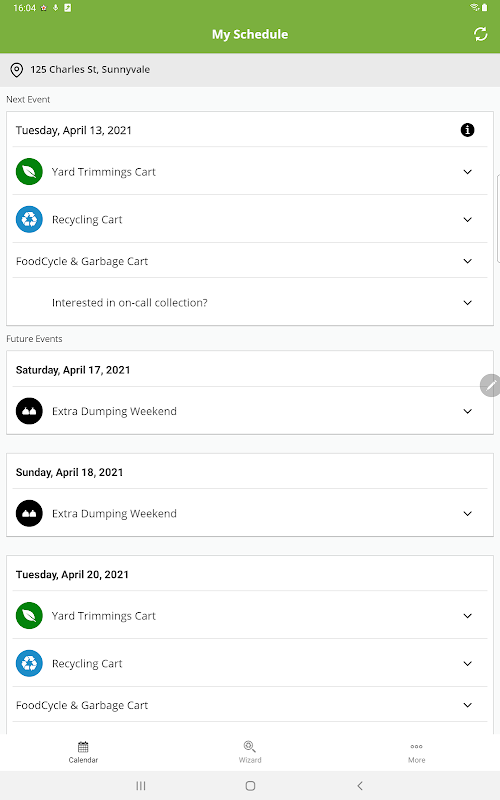Select the Calendar tab
This screenshot has width=500, height=800.
(x=83, y=752)
